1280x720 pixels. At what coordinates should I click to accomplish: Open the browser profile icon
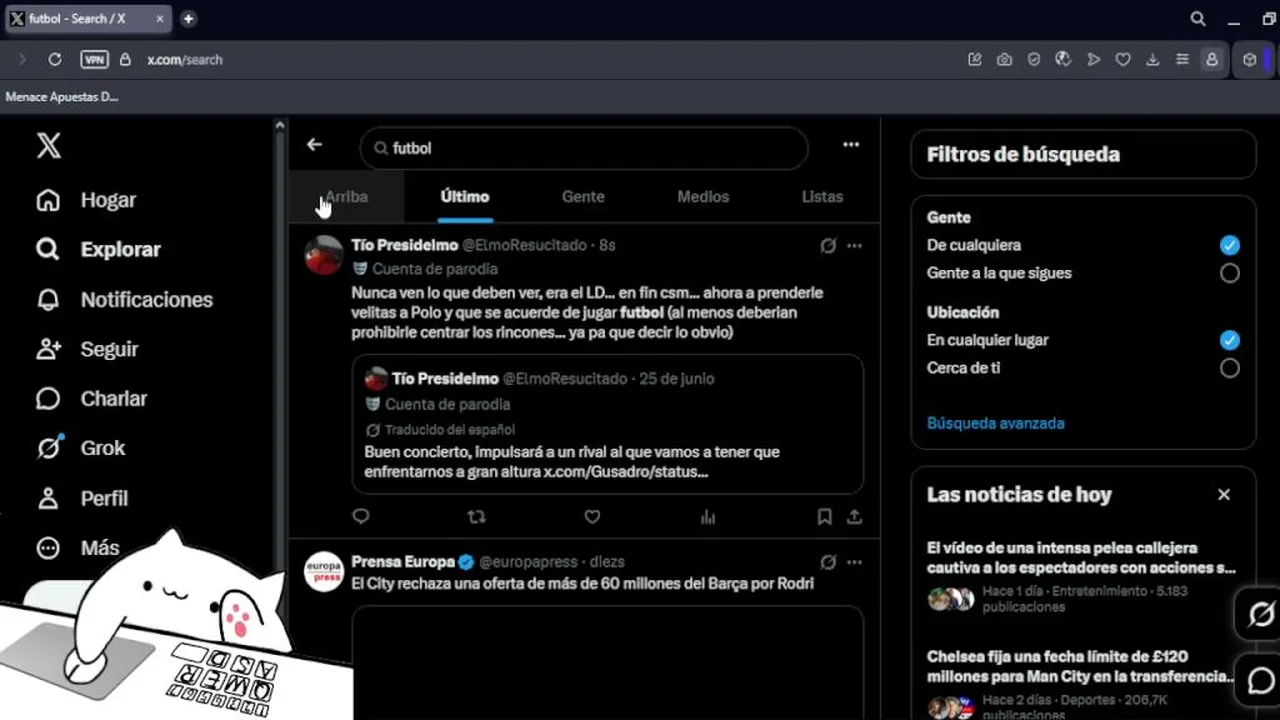click(1212, 60)
